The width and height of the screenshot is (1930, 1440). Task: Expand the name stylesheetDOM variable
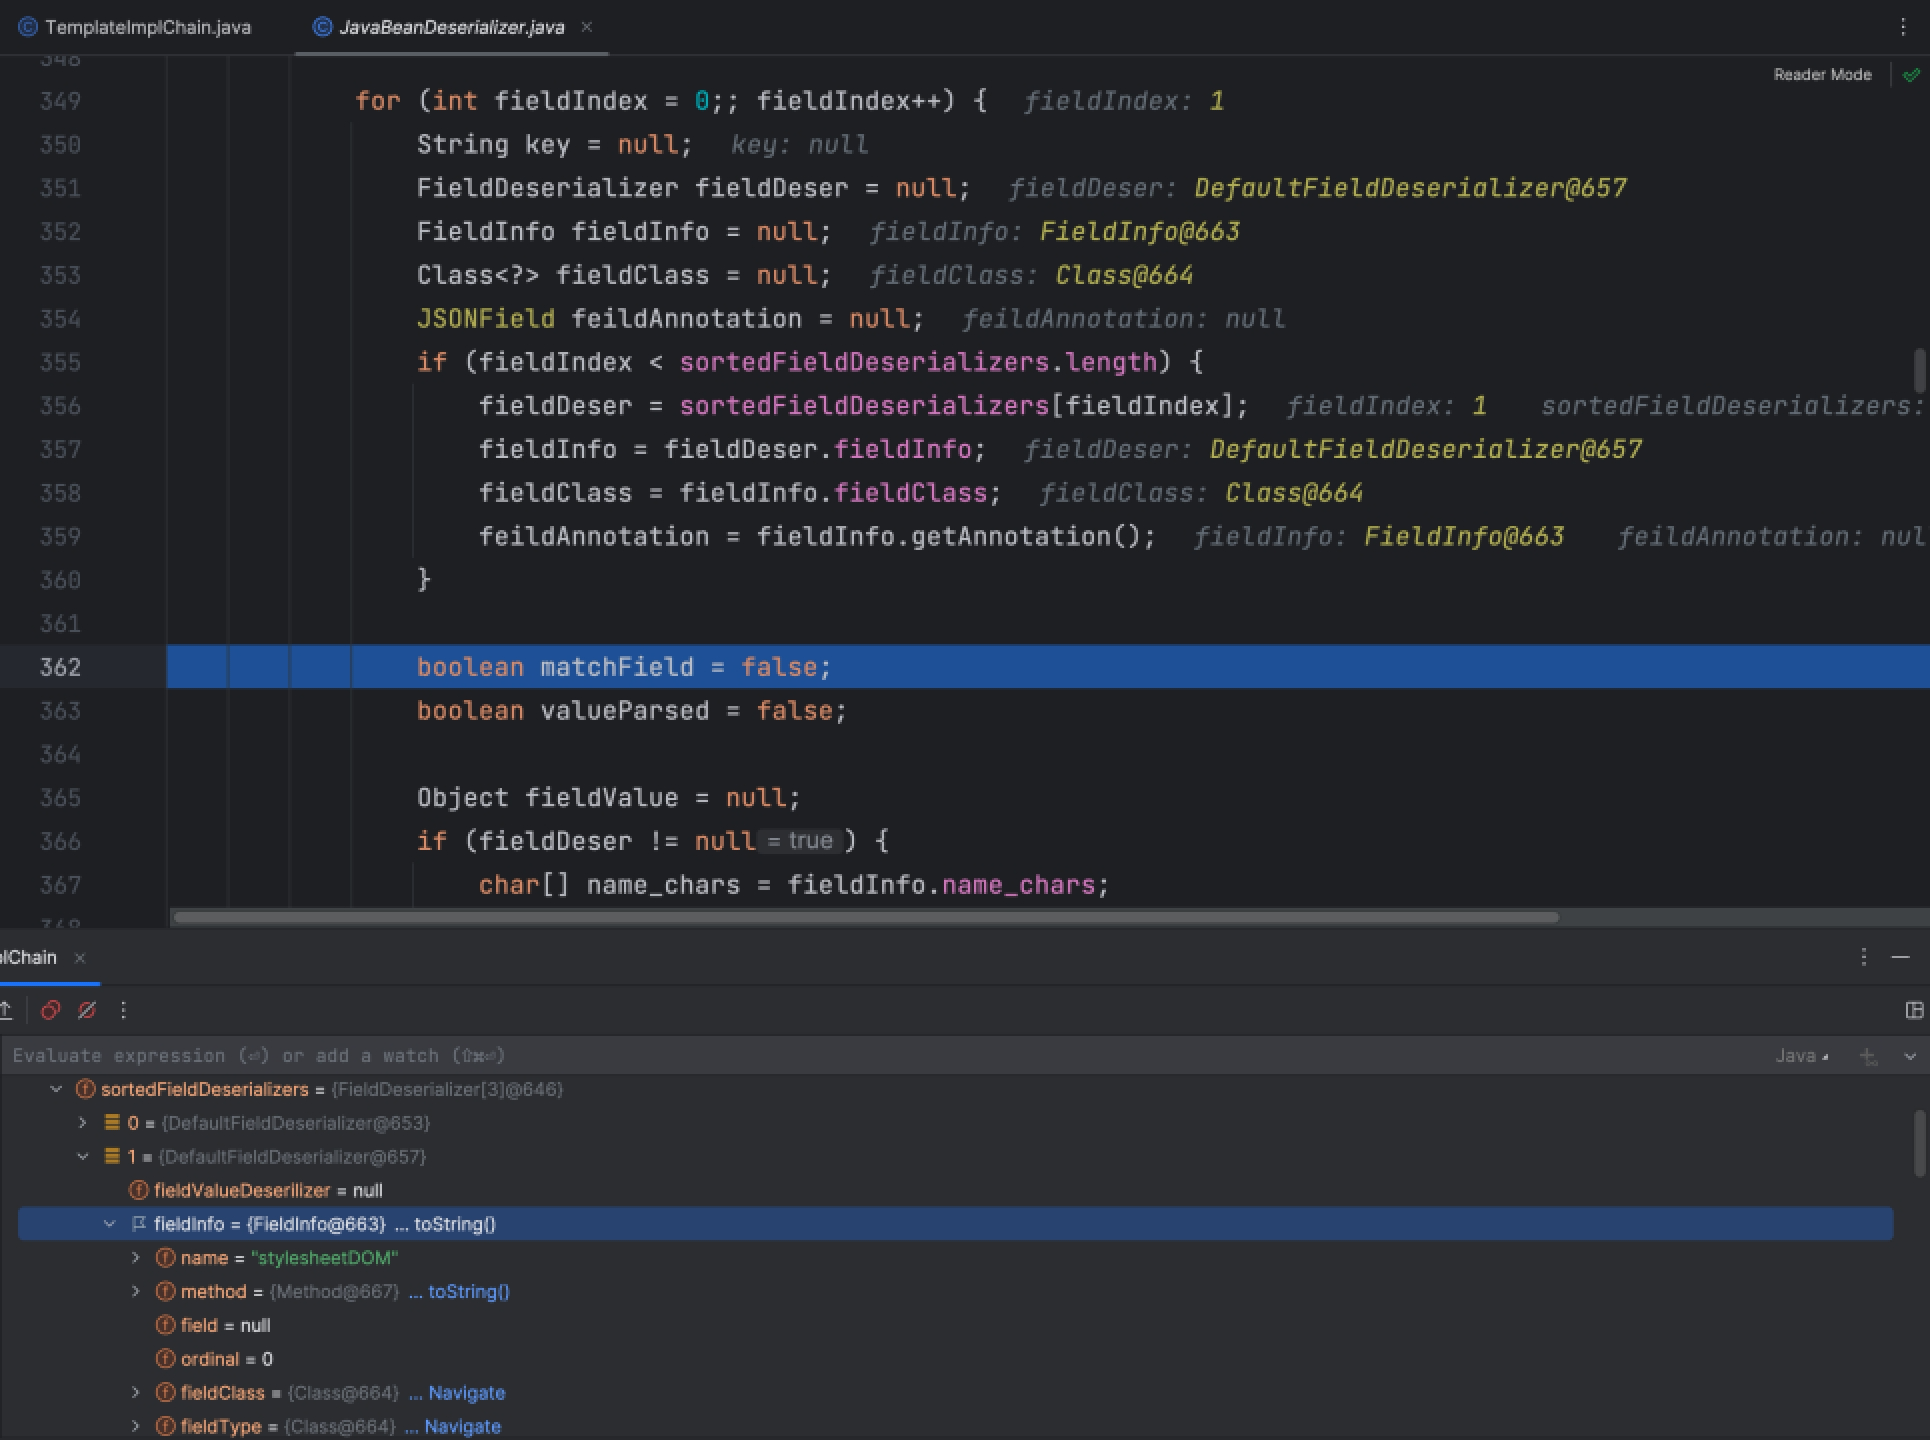pyautogui.click(x=136, y=1258)
